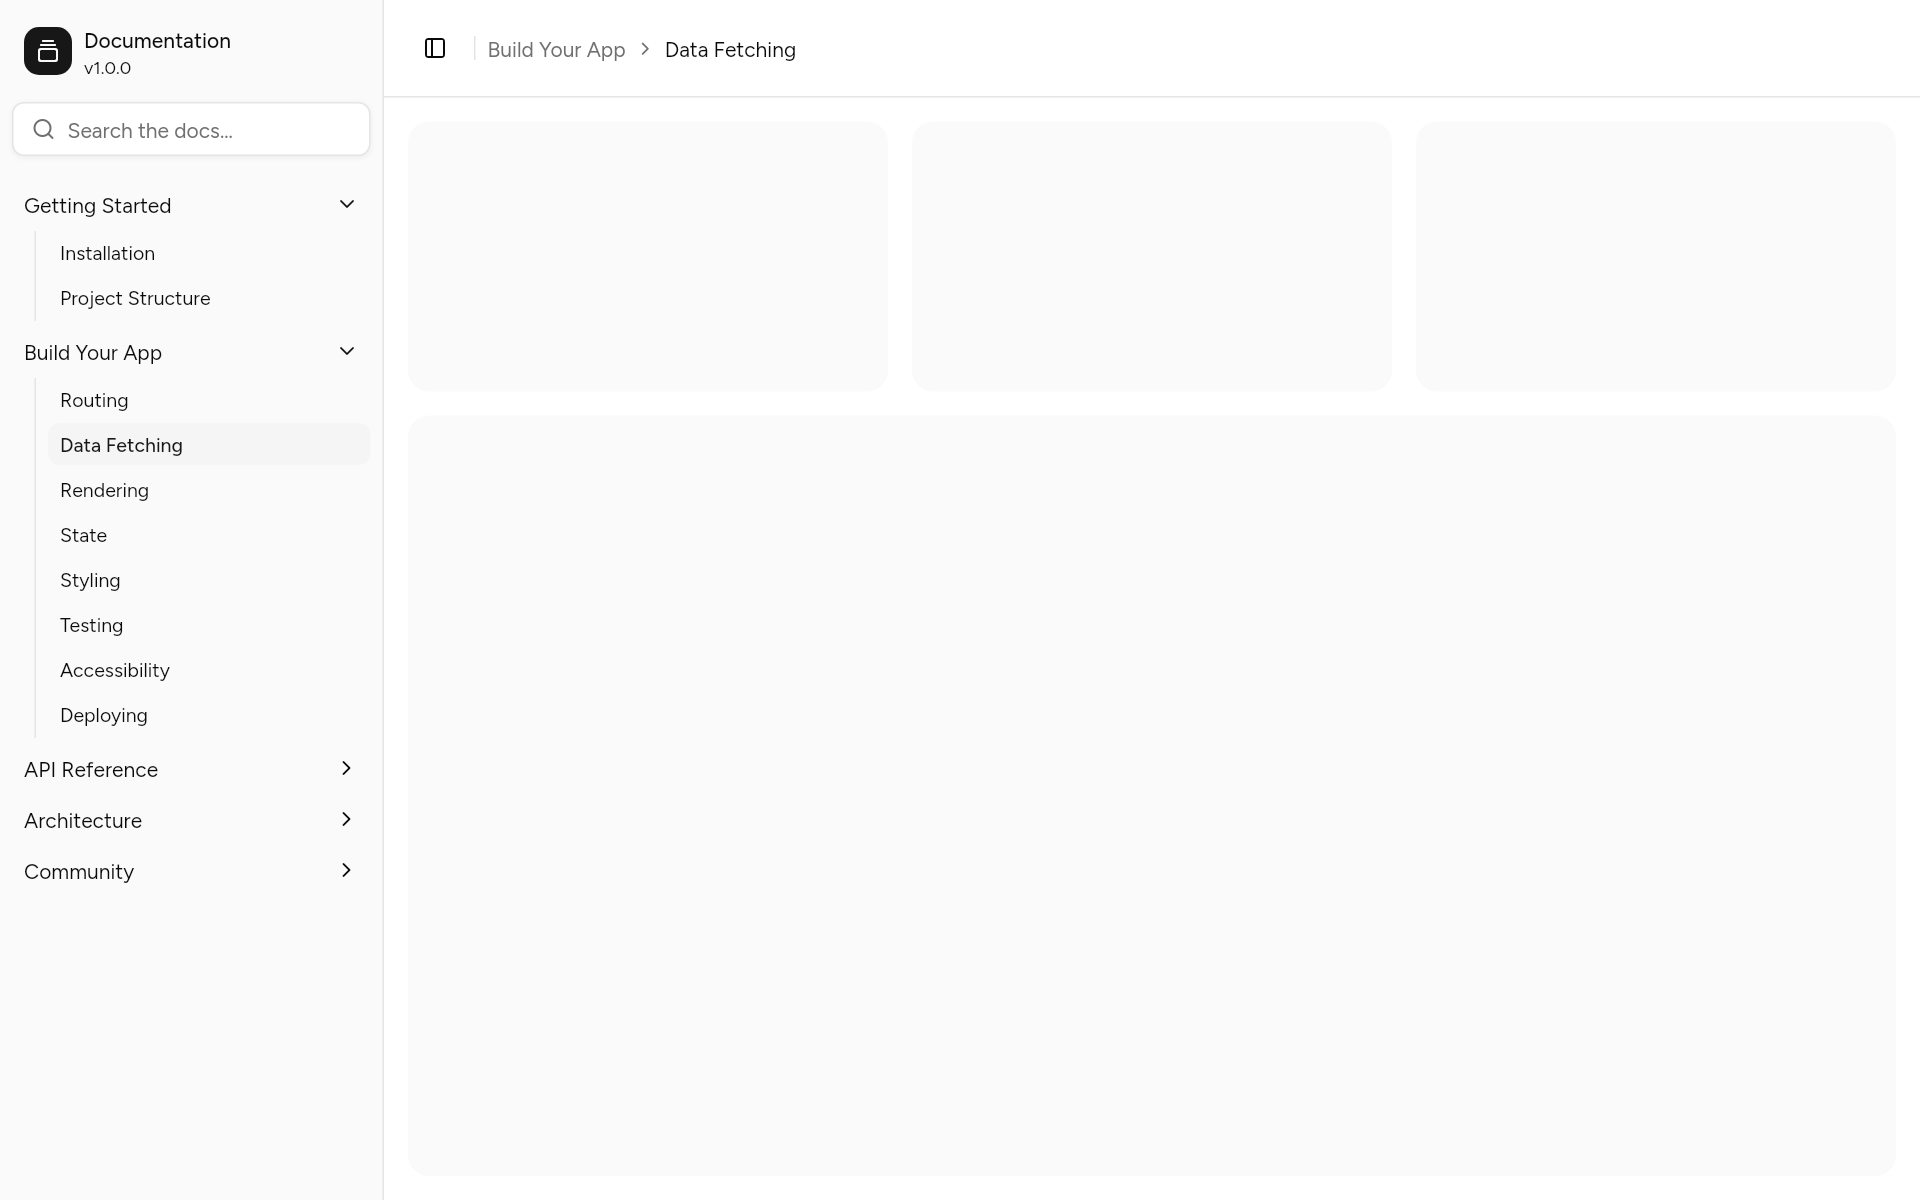
Task: Open the Project Structure page
Action: click(209, 298)
